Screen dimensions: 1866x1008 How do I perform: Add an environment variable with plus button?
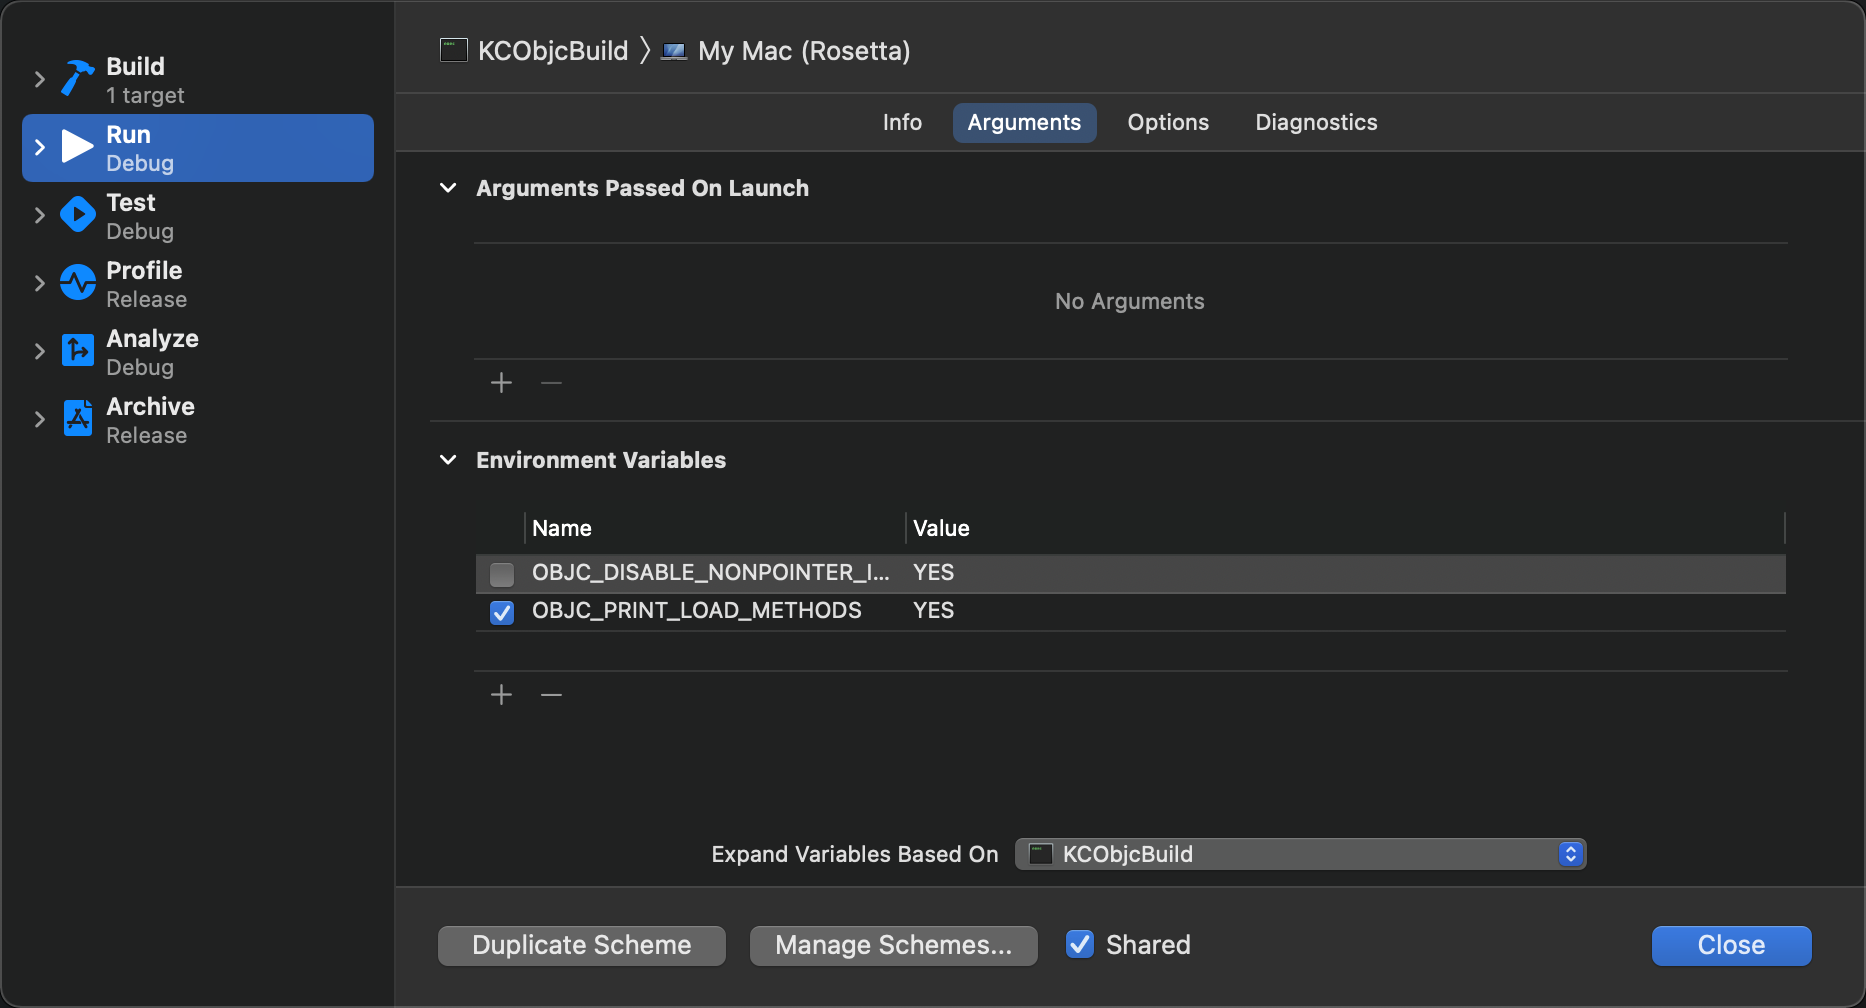point(501,695)
